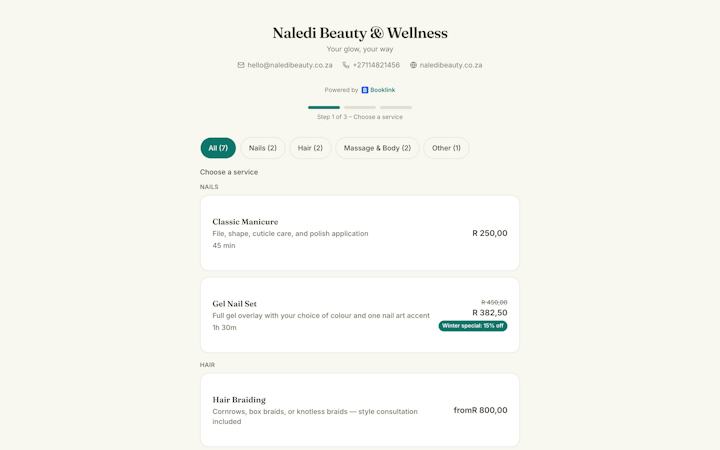
Task: Show Massage & Body (2) services
Action: tap(377, 148)
